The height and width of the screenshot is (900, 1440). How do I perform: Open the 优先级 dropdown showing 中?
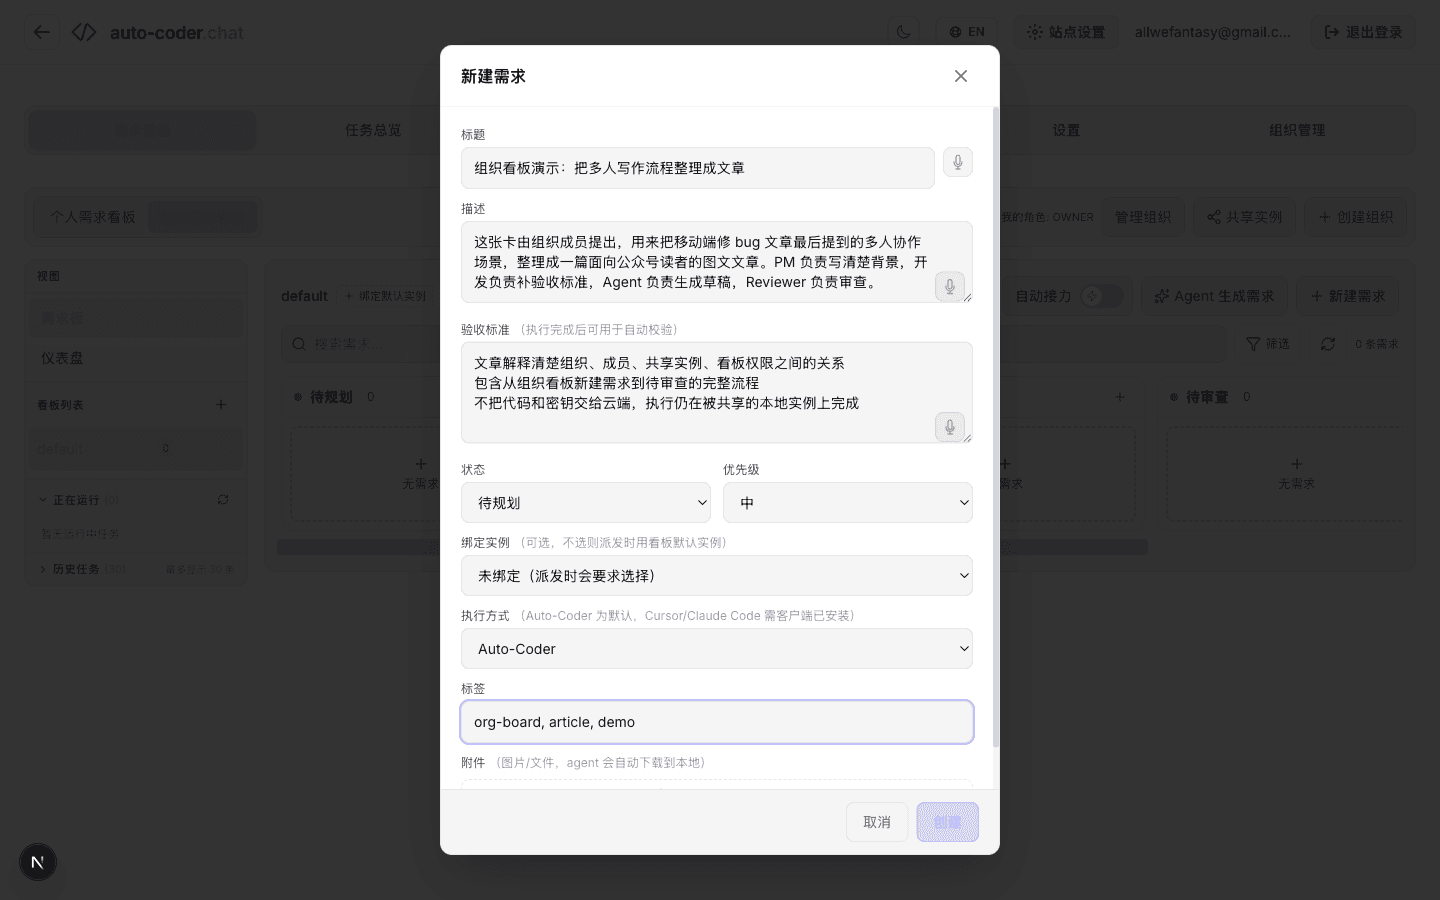pyautogui.click(x=847, y=503)
